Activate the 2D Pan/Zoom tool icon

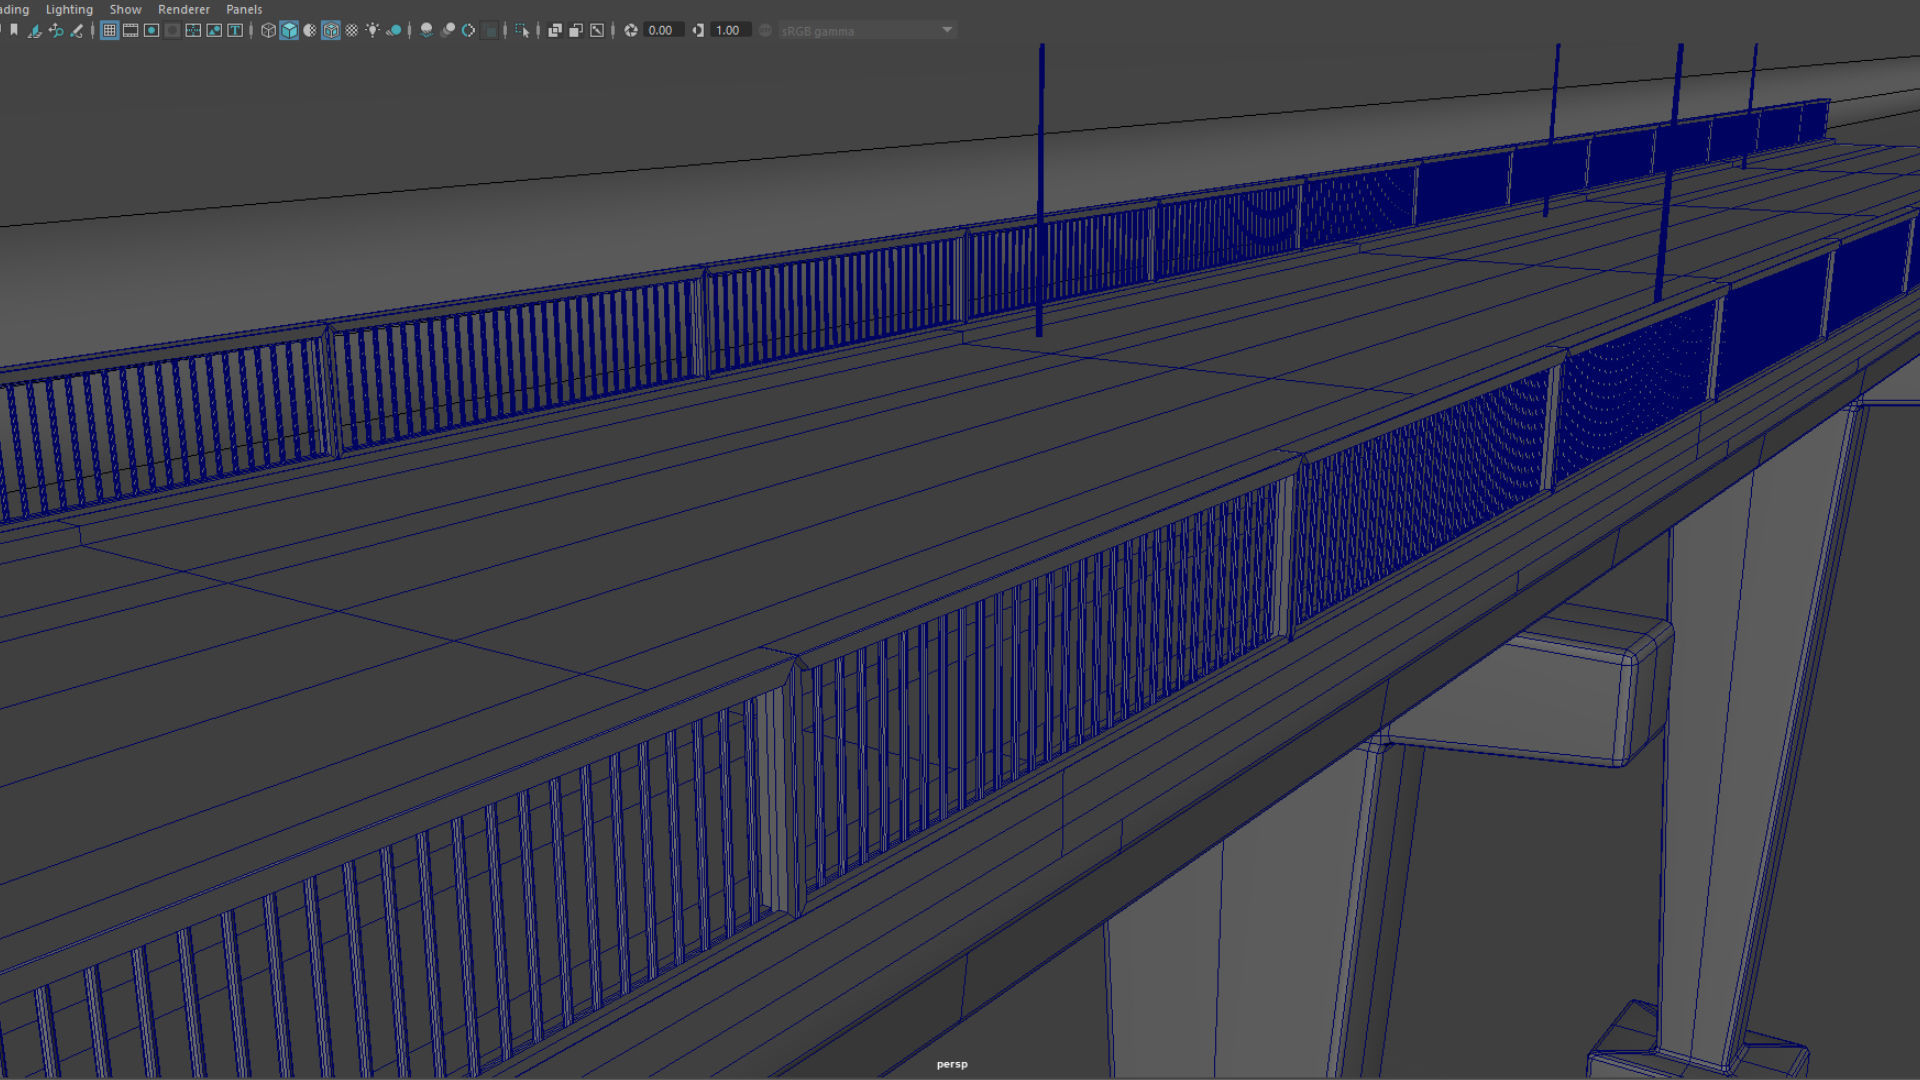(56, 30)
